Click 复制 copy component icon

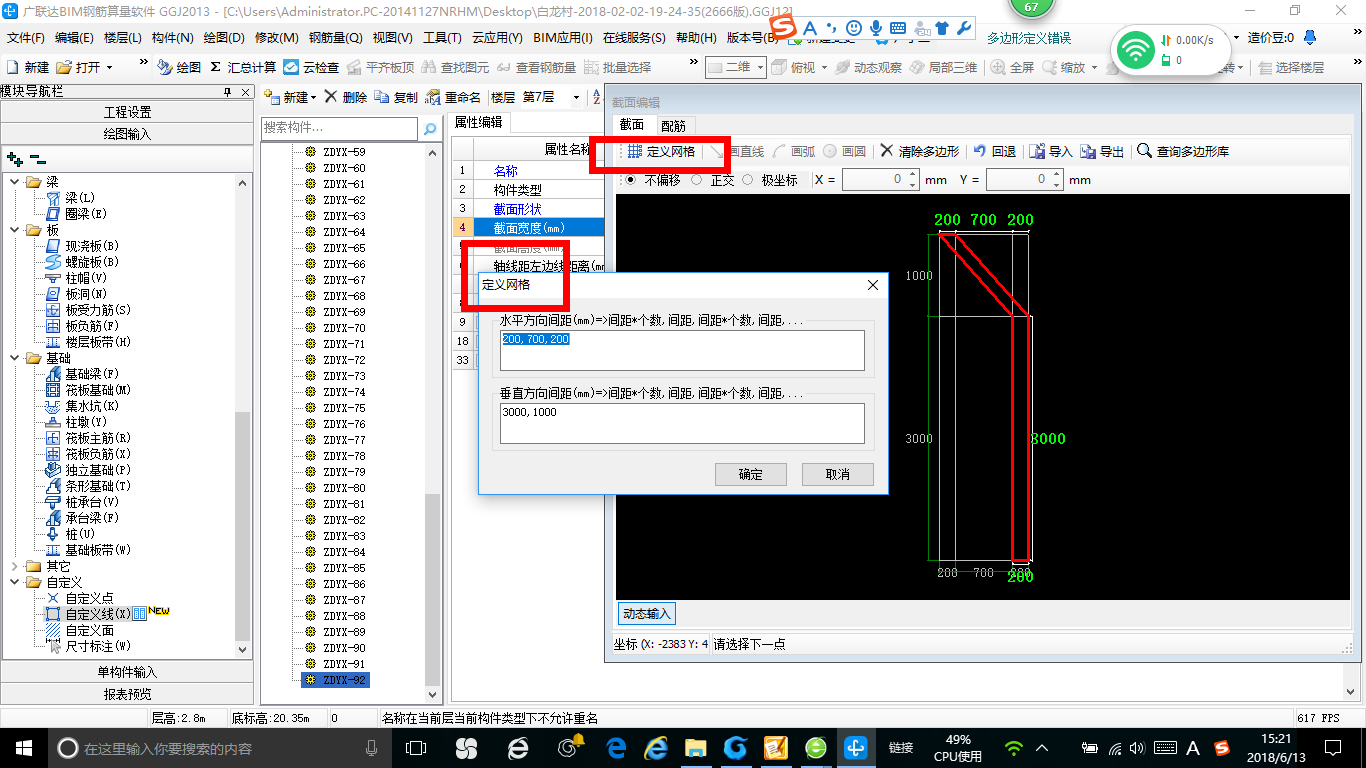click(397, 97)
